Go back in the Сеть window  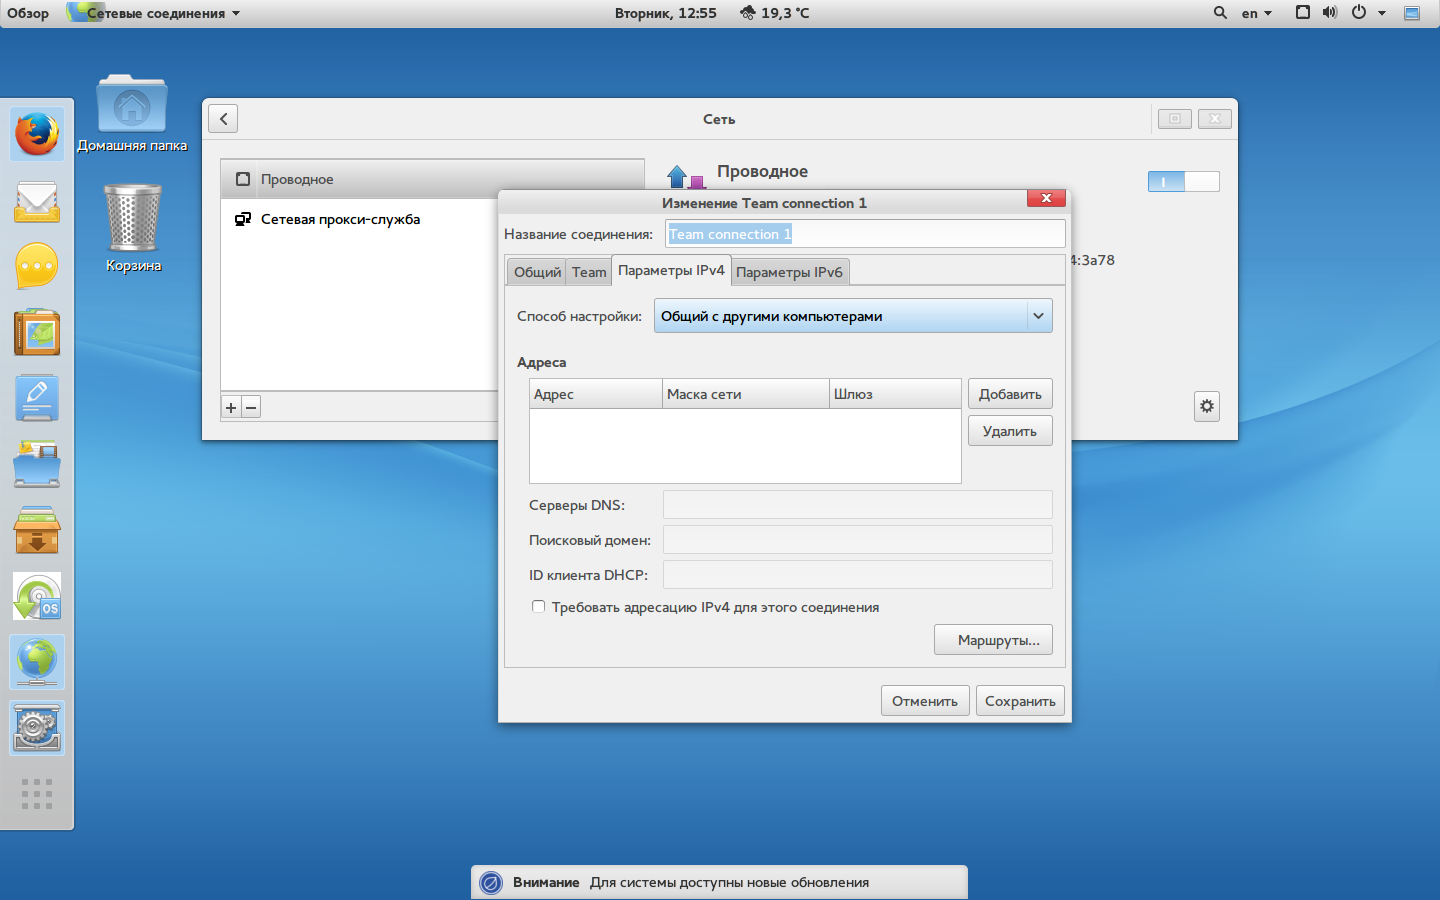(223, 119)
